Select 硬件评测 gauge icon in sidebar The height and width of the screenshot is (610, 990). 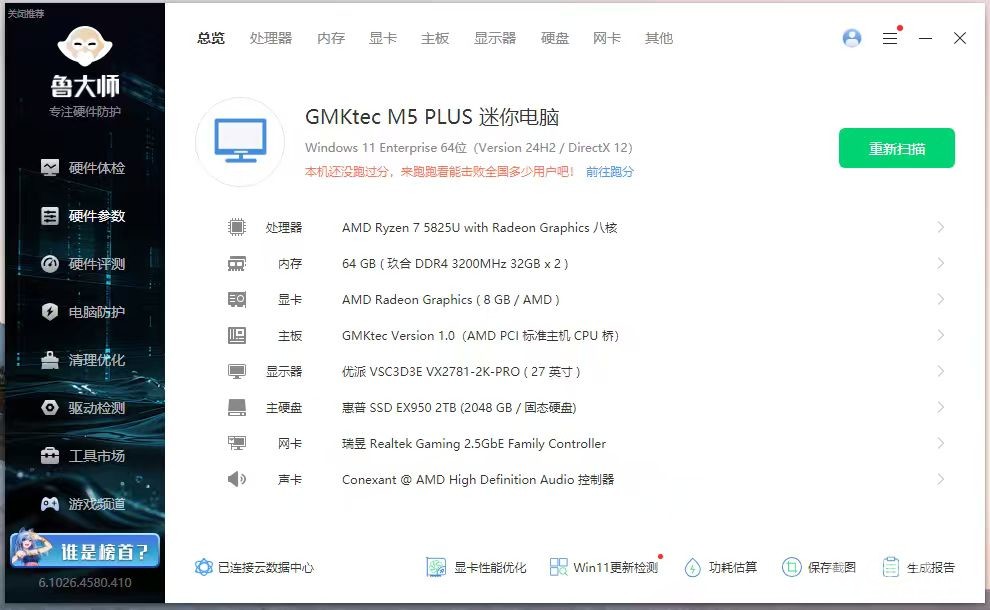[x=50, y=264]
